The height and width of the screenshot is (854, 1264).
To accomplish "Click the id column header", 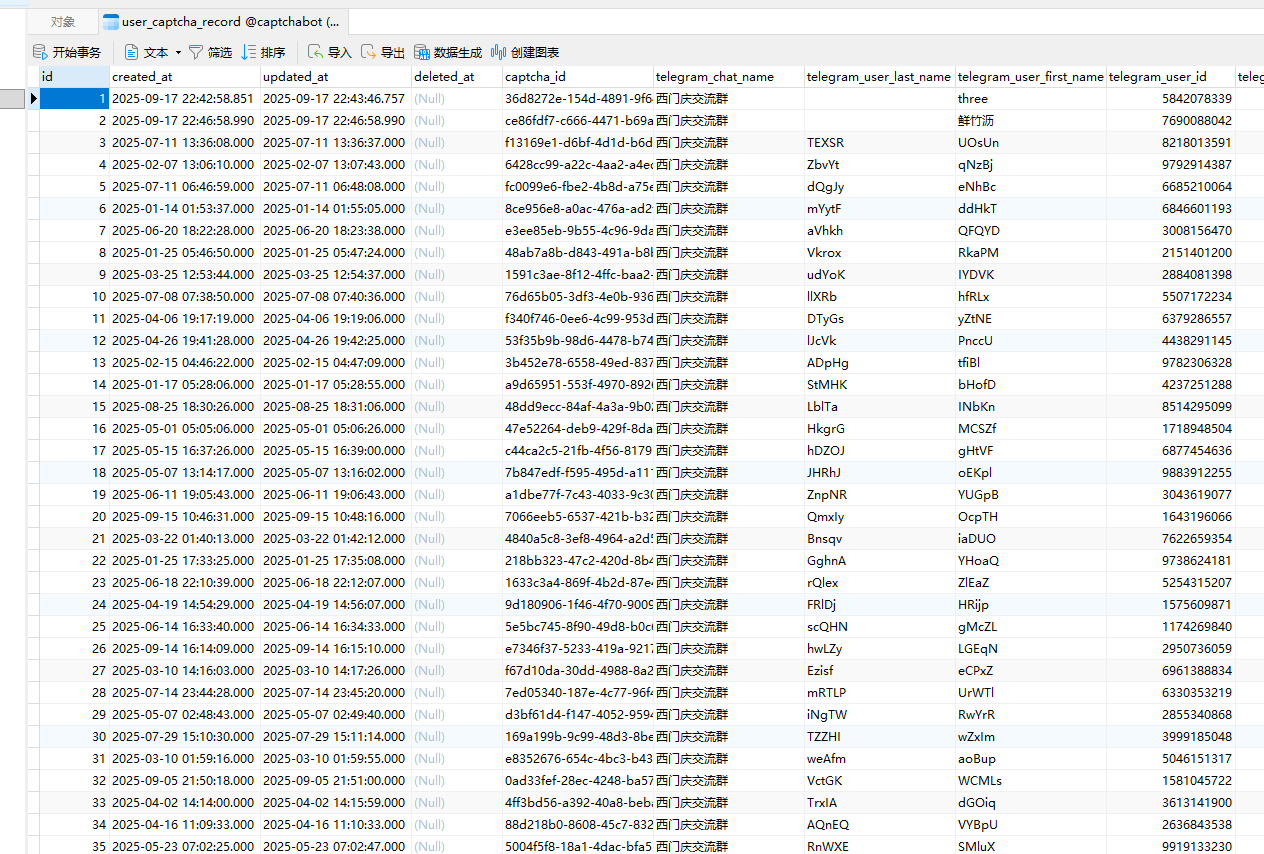I will [x=74, y=76].
